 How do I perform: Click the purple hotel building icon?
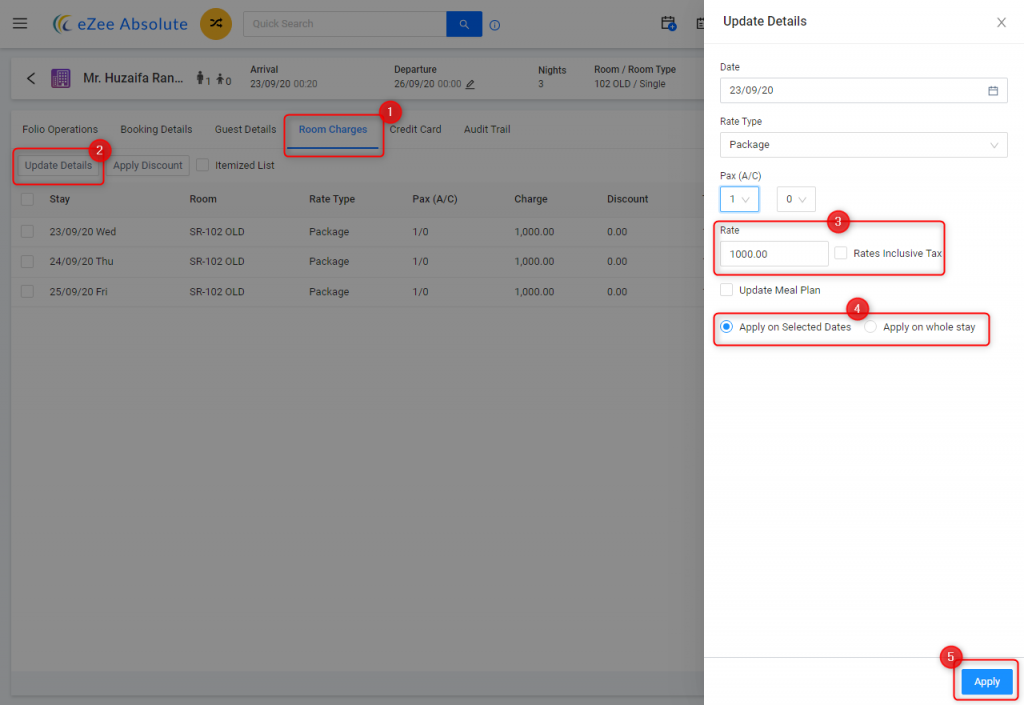(61, 78)
